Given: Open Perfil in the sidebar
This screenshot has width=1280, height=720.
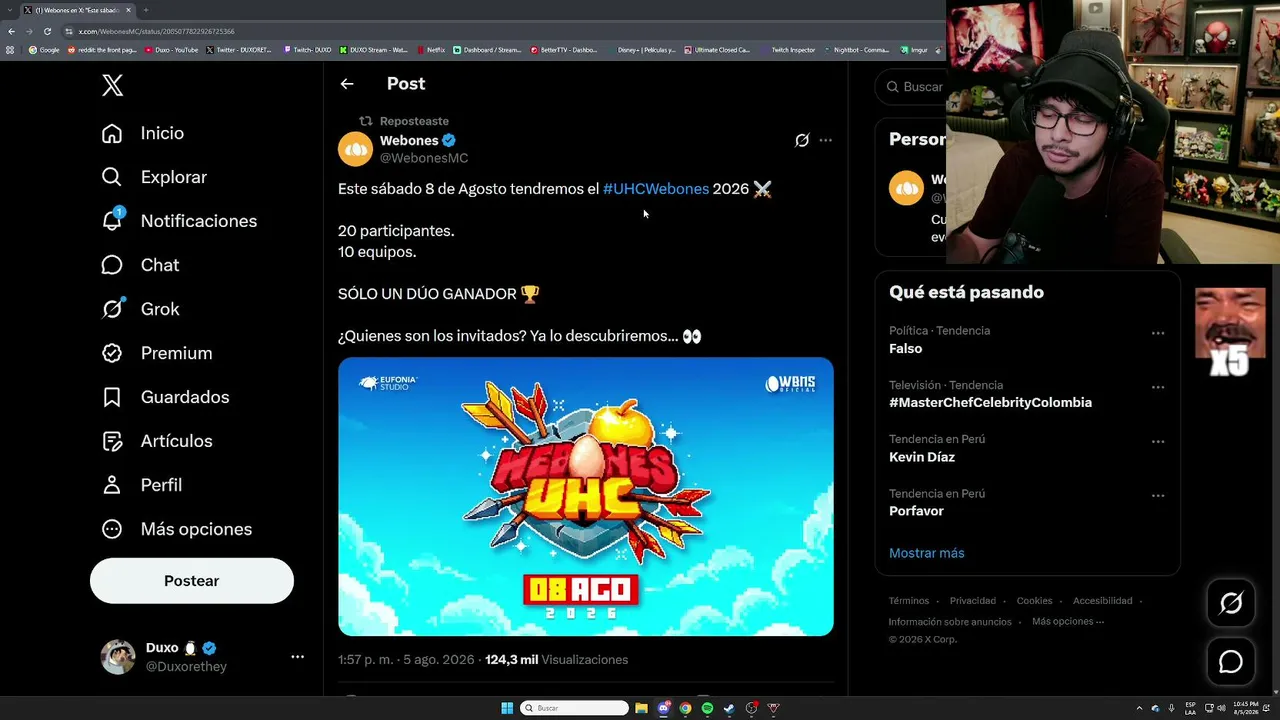Looking at the screenshot, I should [x=141, y=485].
